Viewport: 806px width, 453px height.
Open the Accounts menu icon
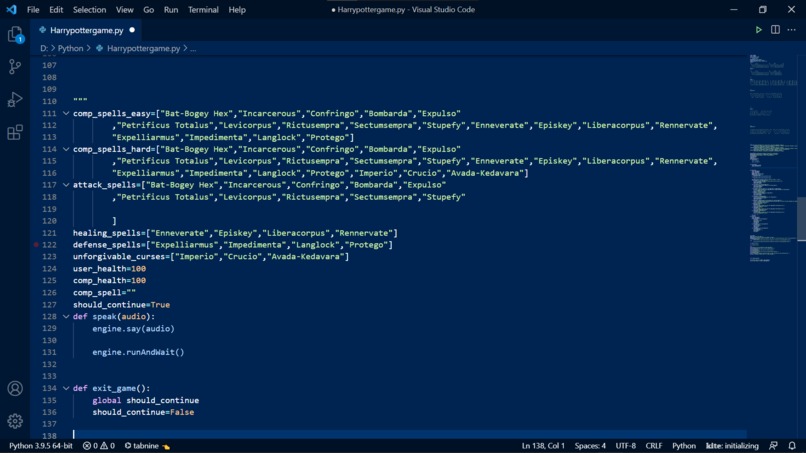tap(15, 388)
